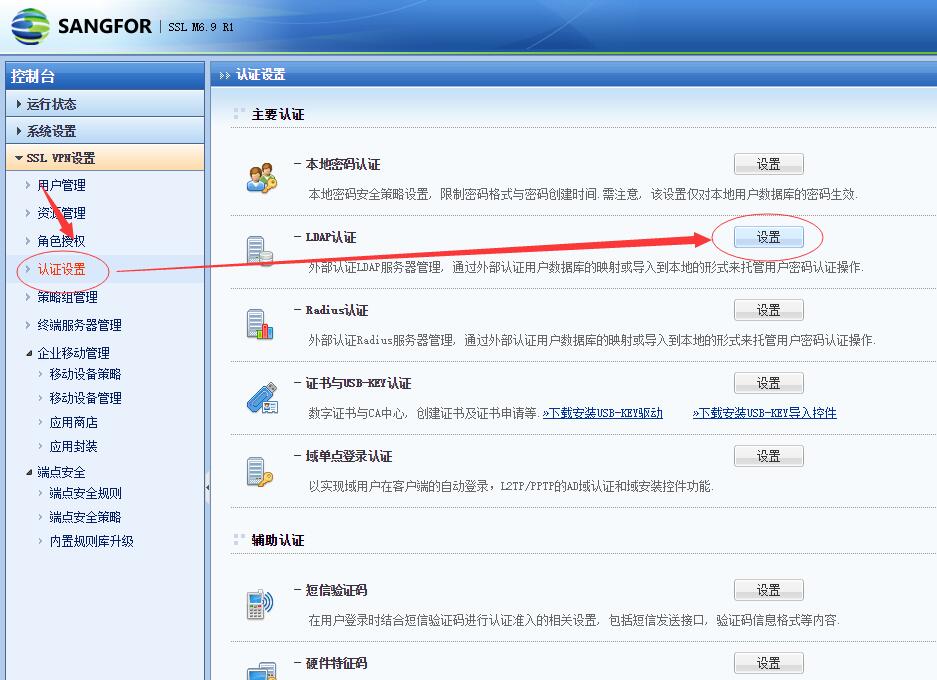Click the 认证设置 breadcrumb title

coord(261,75)
